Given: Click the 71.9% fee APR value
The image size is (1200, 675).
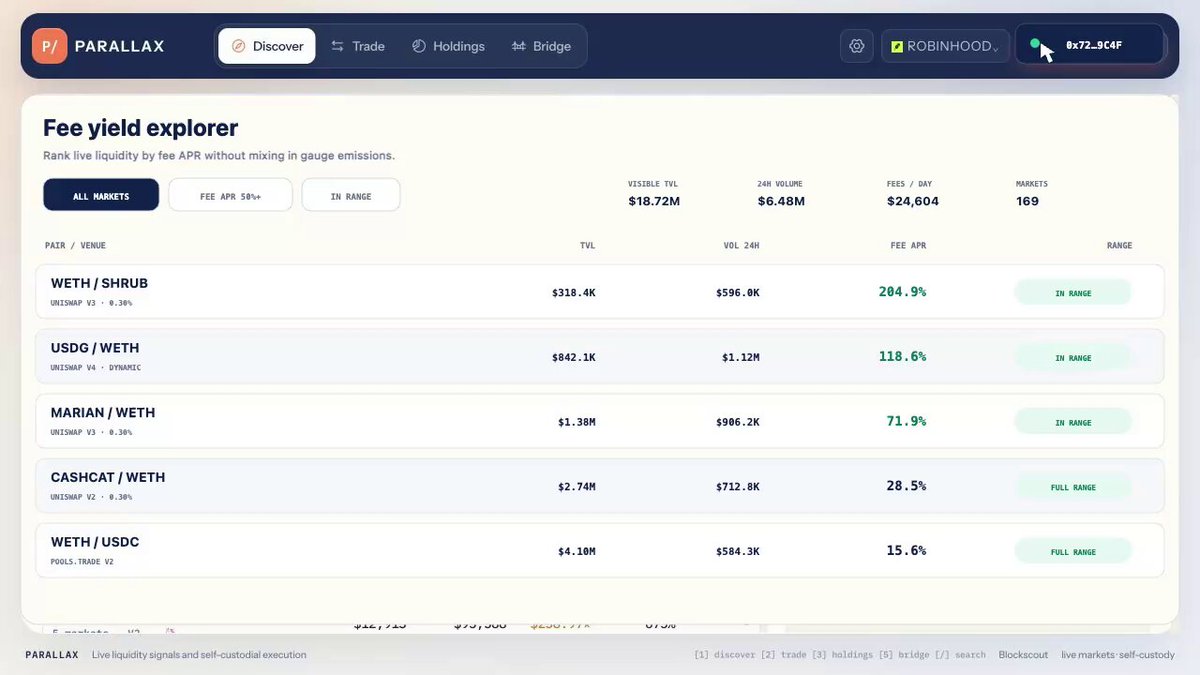Looking at the screenshot, I should [906, 421].
